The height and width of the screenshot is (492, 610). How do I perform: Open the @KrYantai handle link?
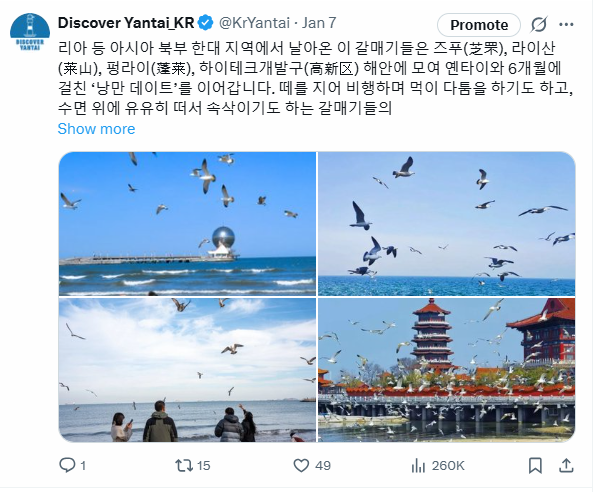click(254, 23)
